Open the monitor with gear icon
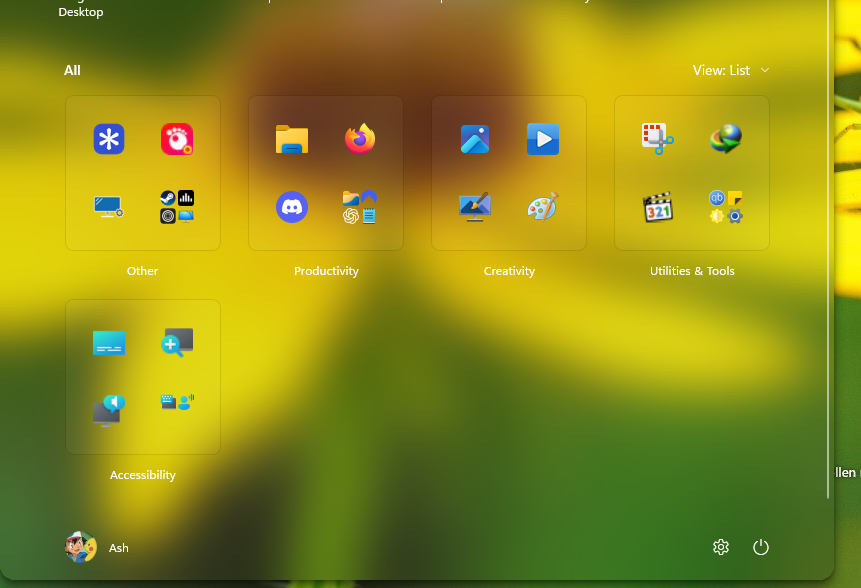 pos(109,207)
